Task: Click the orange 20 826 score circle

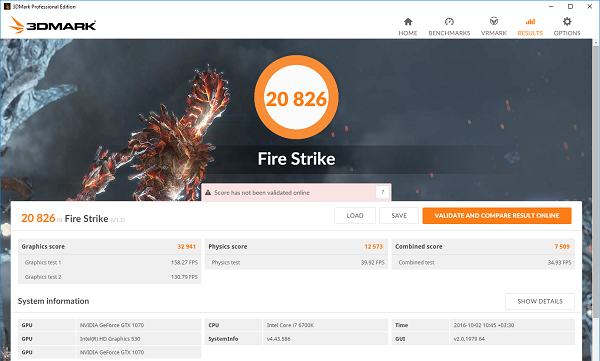Action: point(296,97)
